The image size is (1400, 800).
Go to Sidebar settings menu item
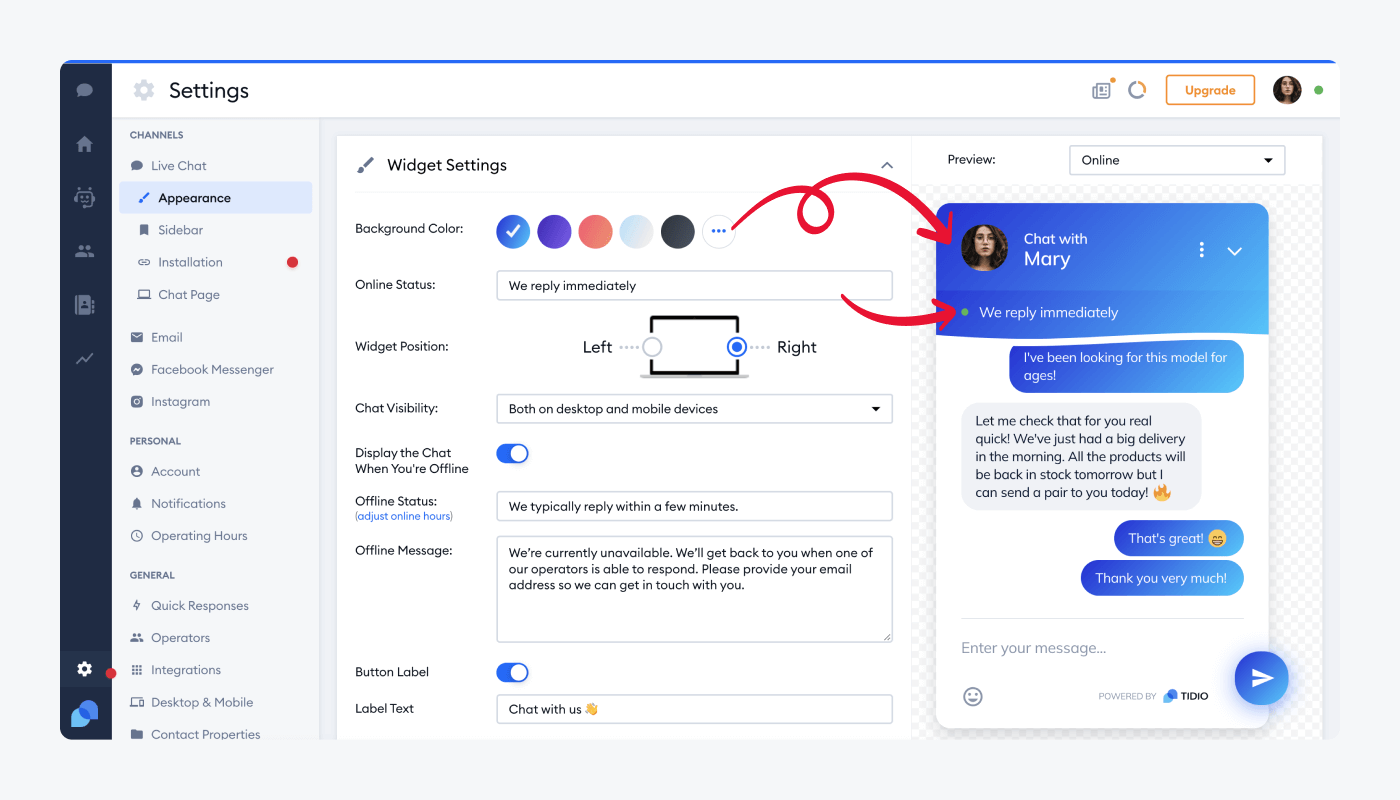[180, 230]
